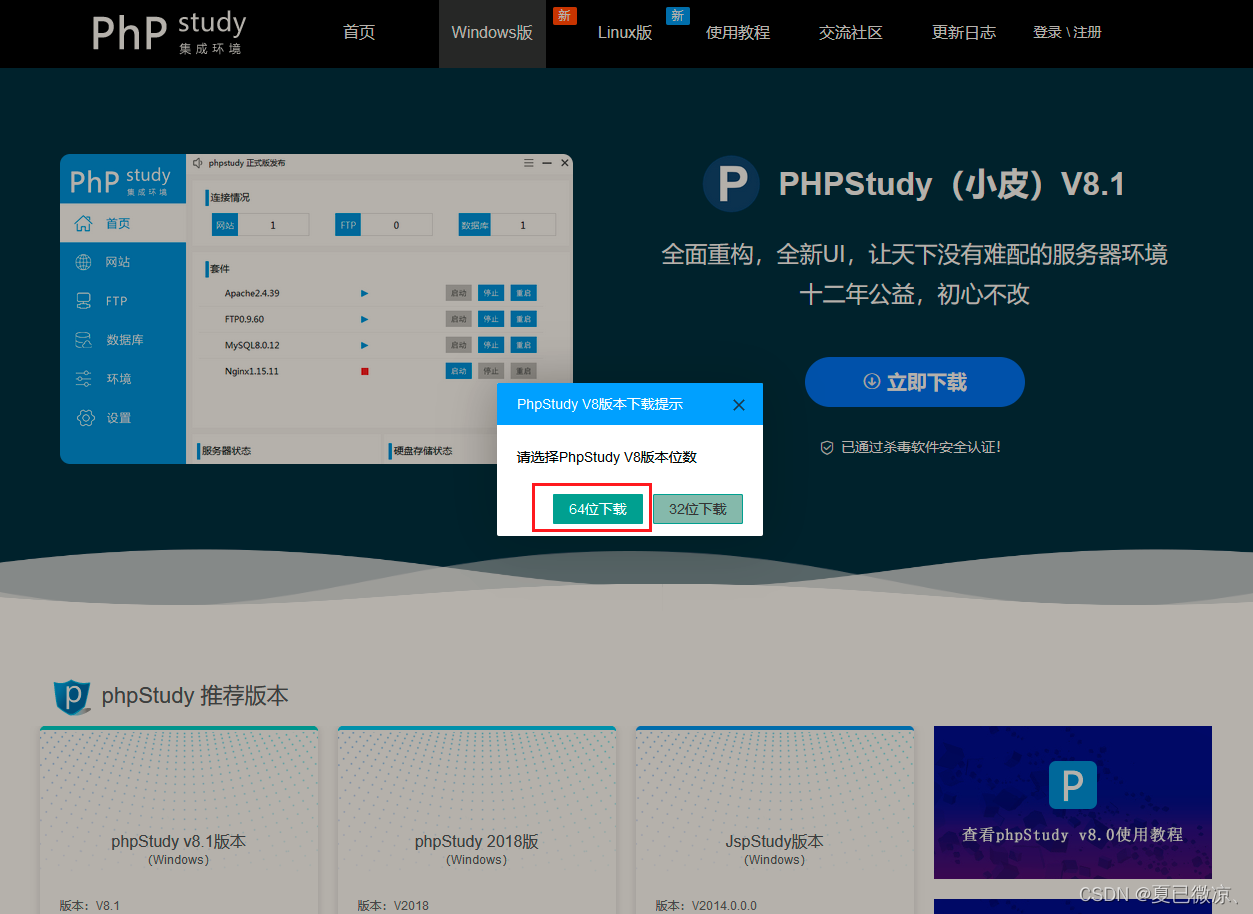Click the 网站 counter box showing 1
The image size is (1253, 914).
(x=261, y=225)
